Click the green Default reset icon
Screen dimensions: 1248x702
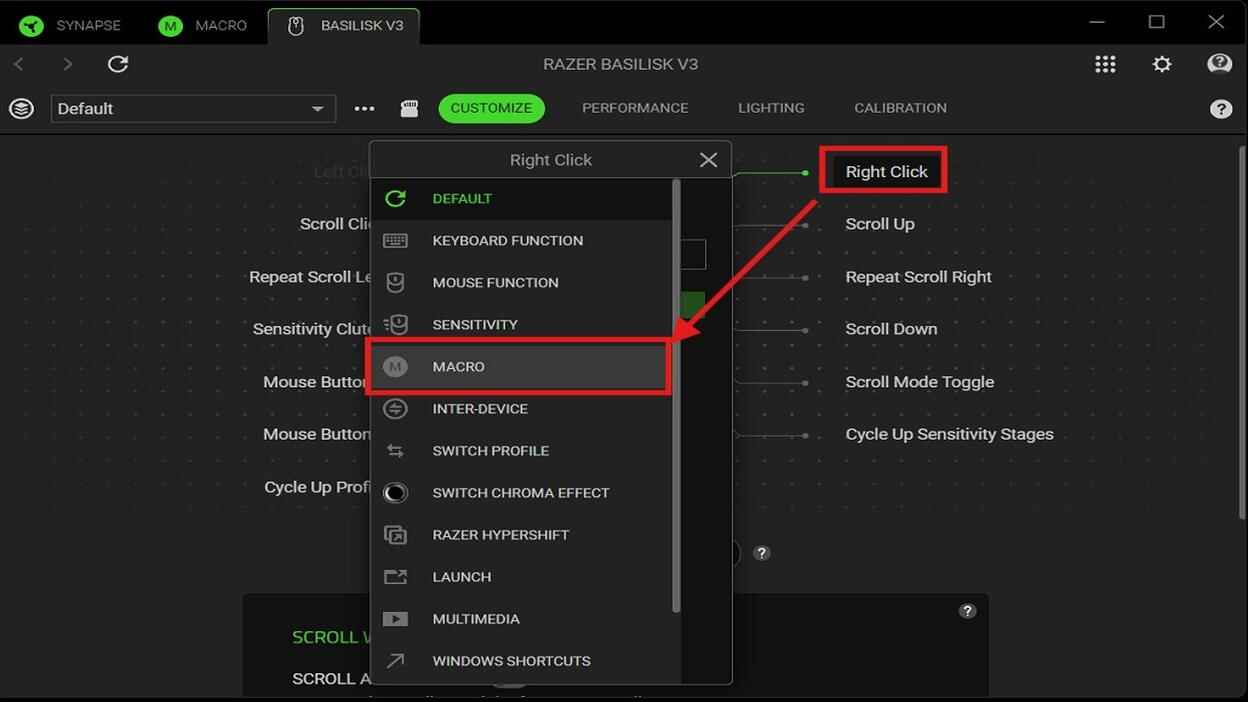pos(396,199)
